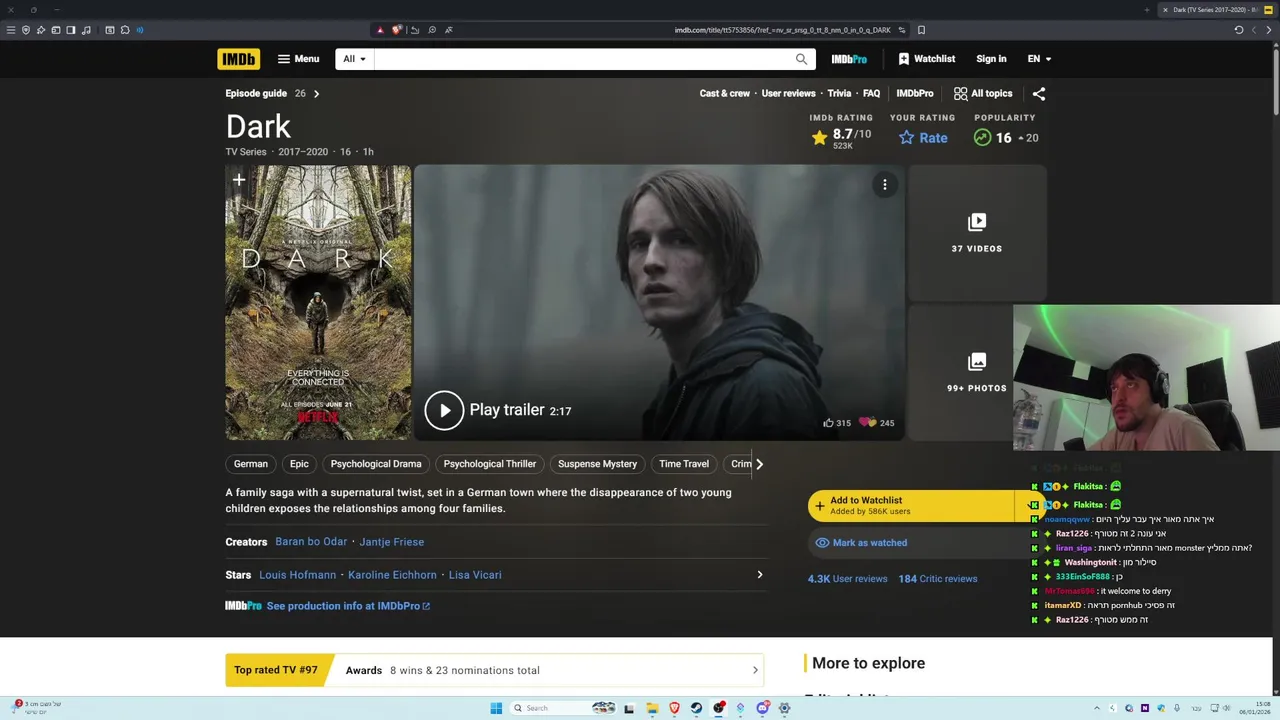1280x720 pixels.
Task: Open the Creators credits link
Action: point(246,542)
